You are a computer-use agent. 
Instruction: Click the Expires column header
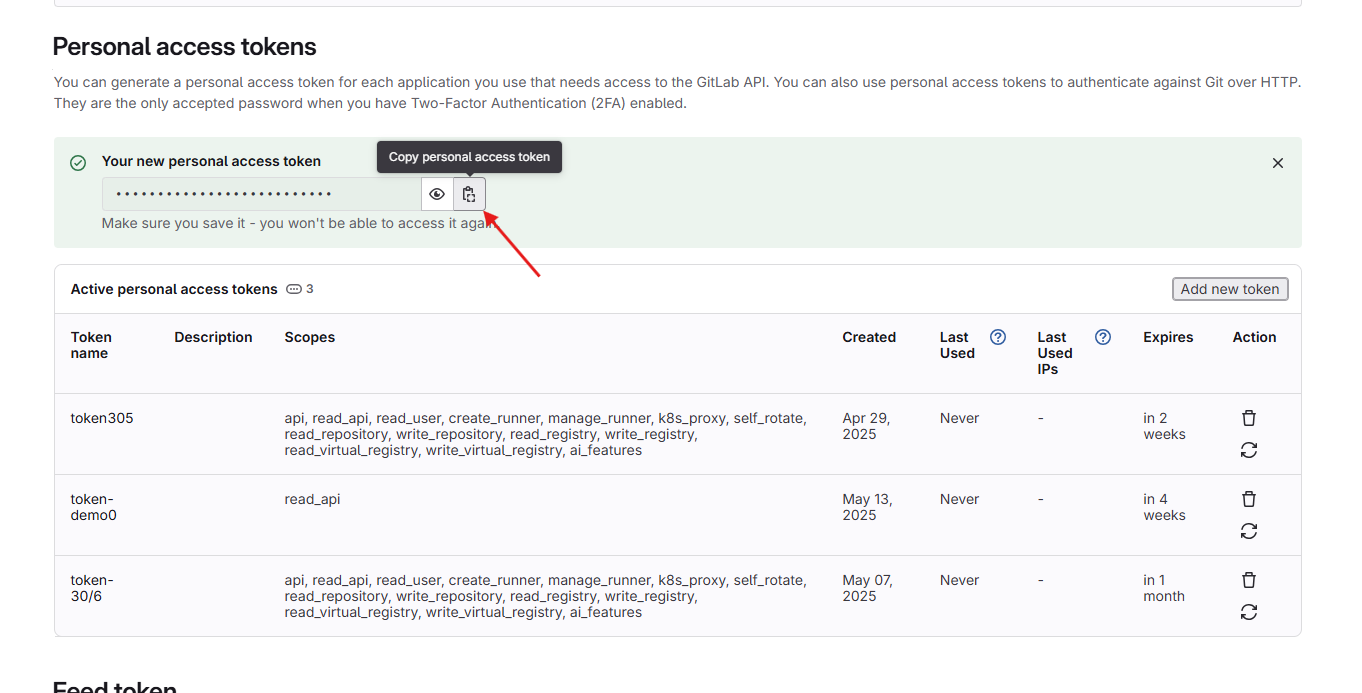coord(1168,337)
